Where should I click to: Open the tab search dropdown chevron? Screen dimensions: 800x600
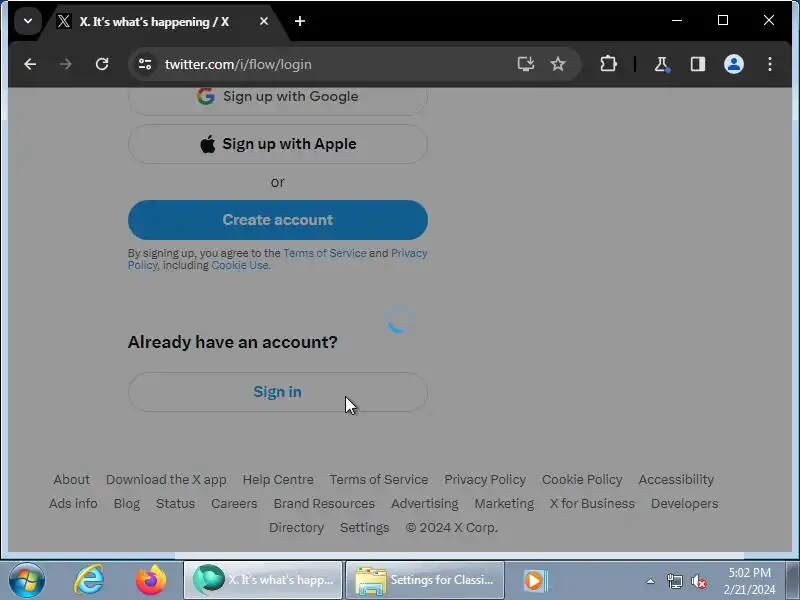(28, 21)
